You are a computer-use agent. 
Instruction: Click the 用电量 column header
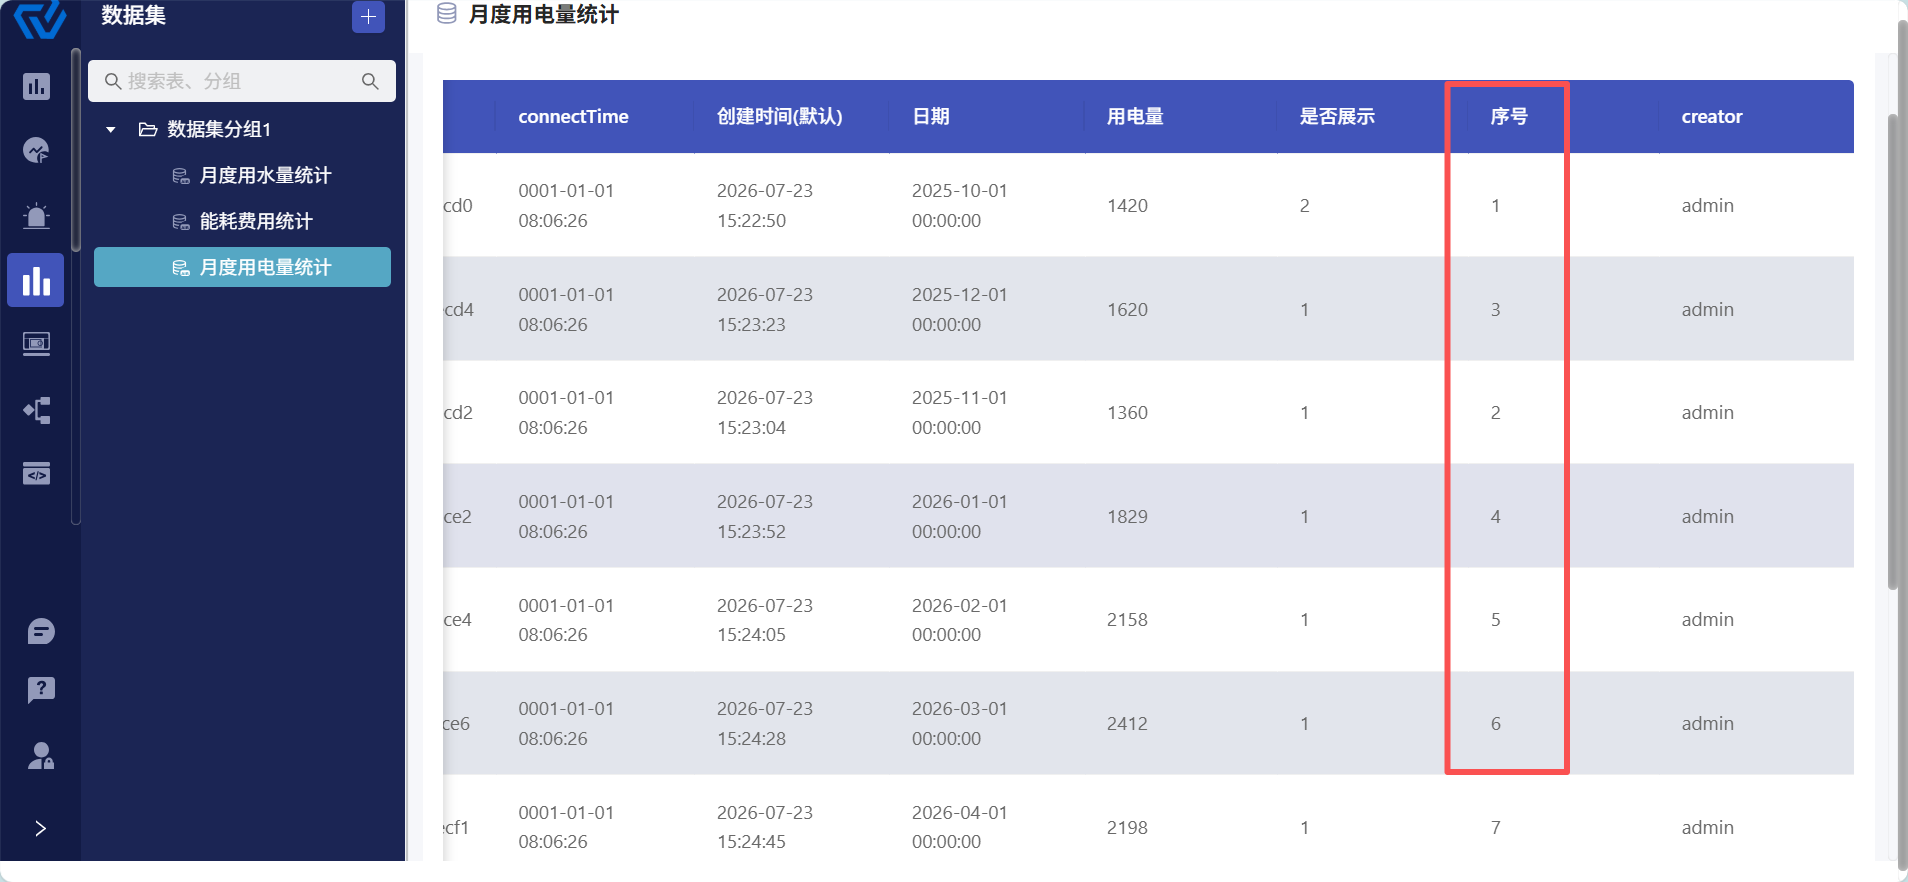pyautogui.click(x=1135, y=116)
